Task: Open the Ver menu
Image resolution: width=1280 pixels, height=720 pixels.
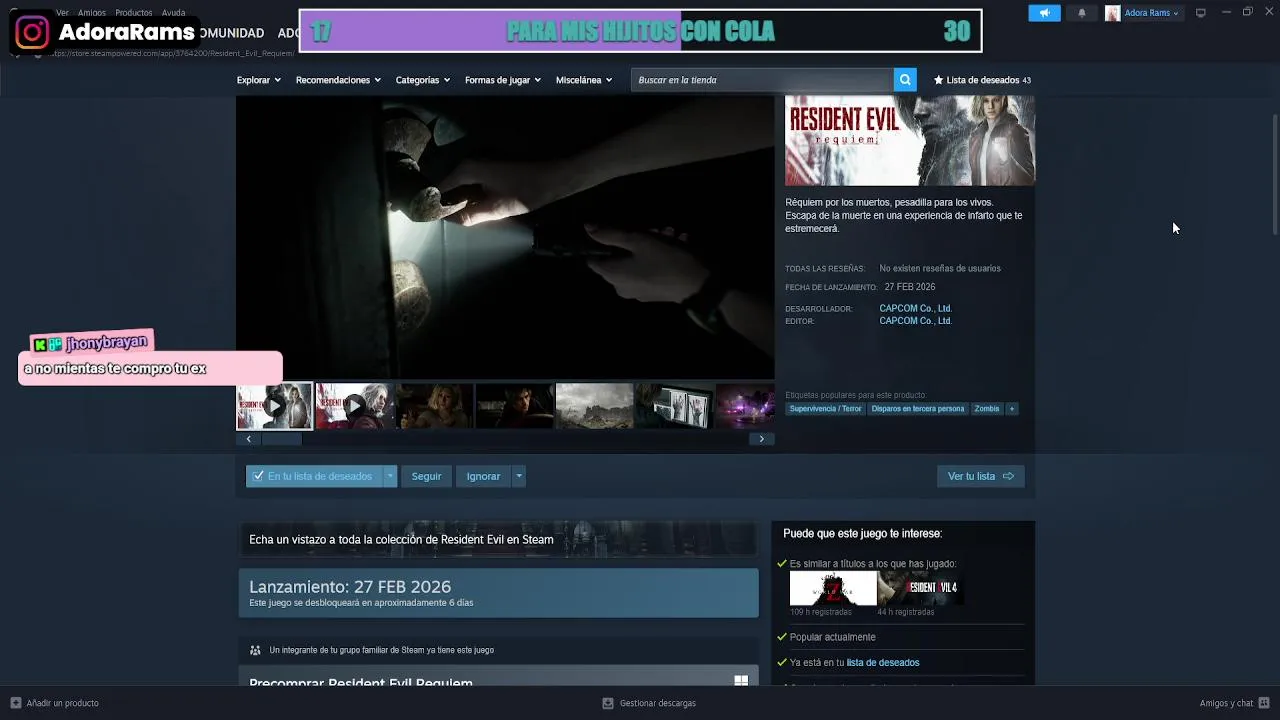Action: coord(62,13)
